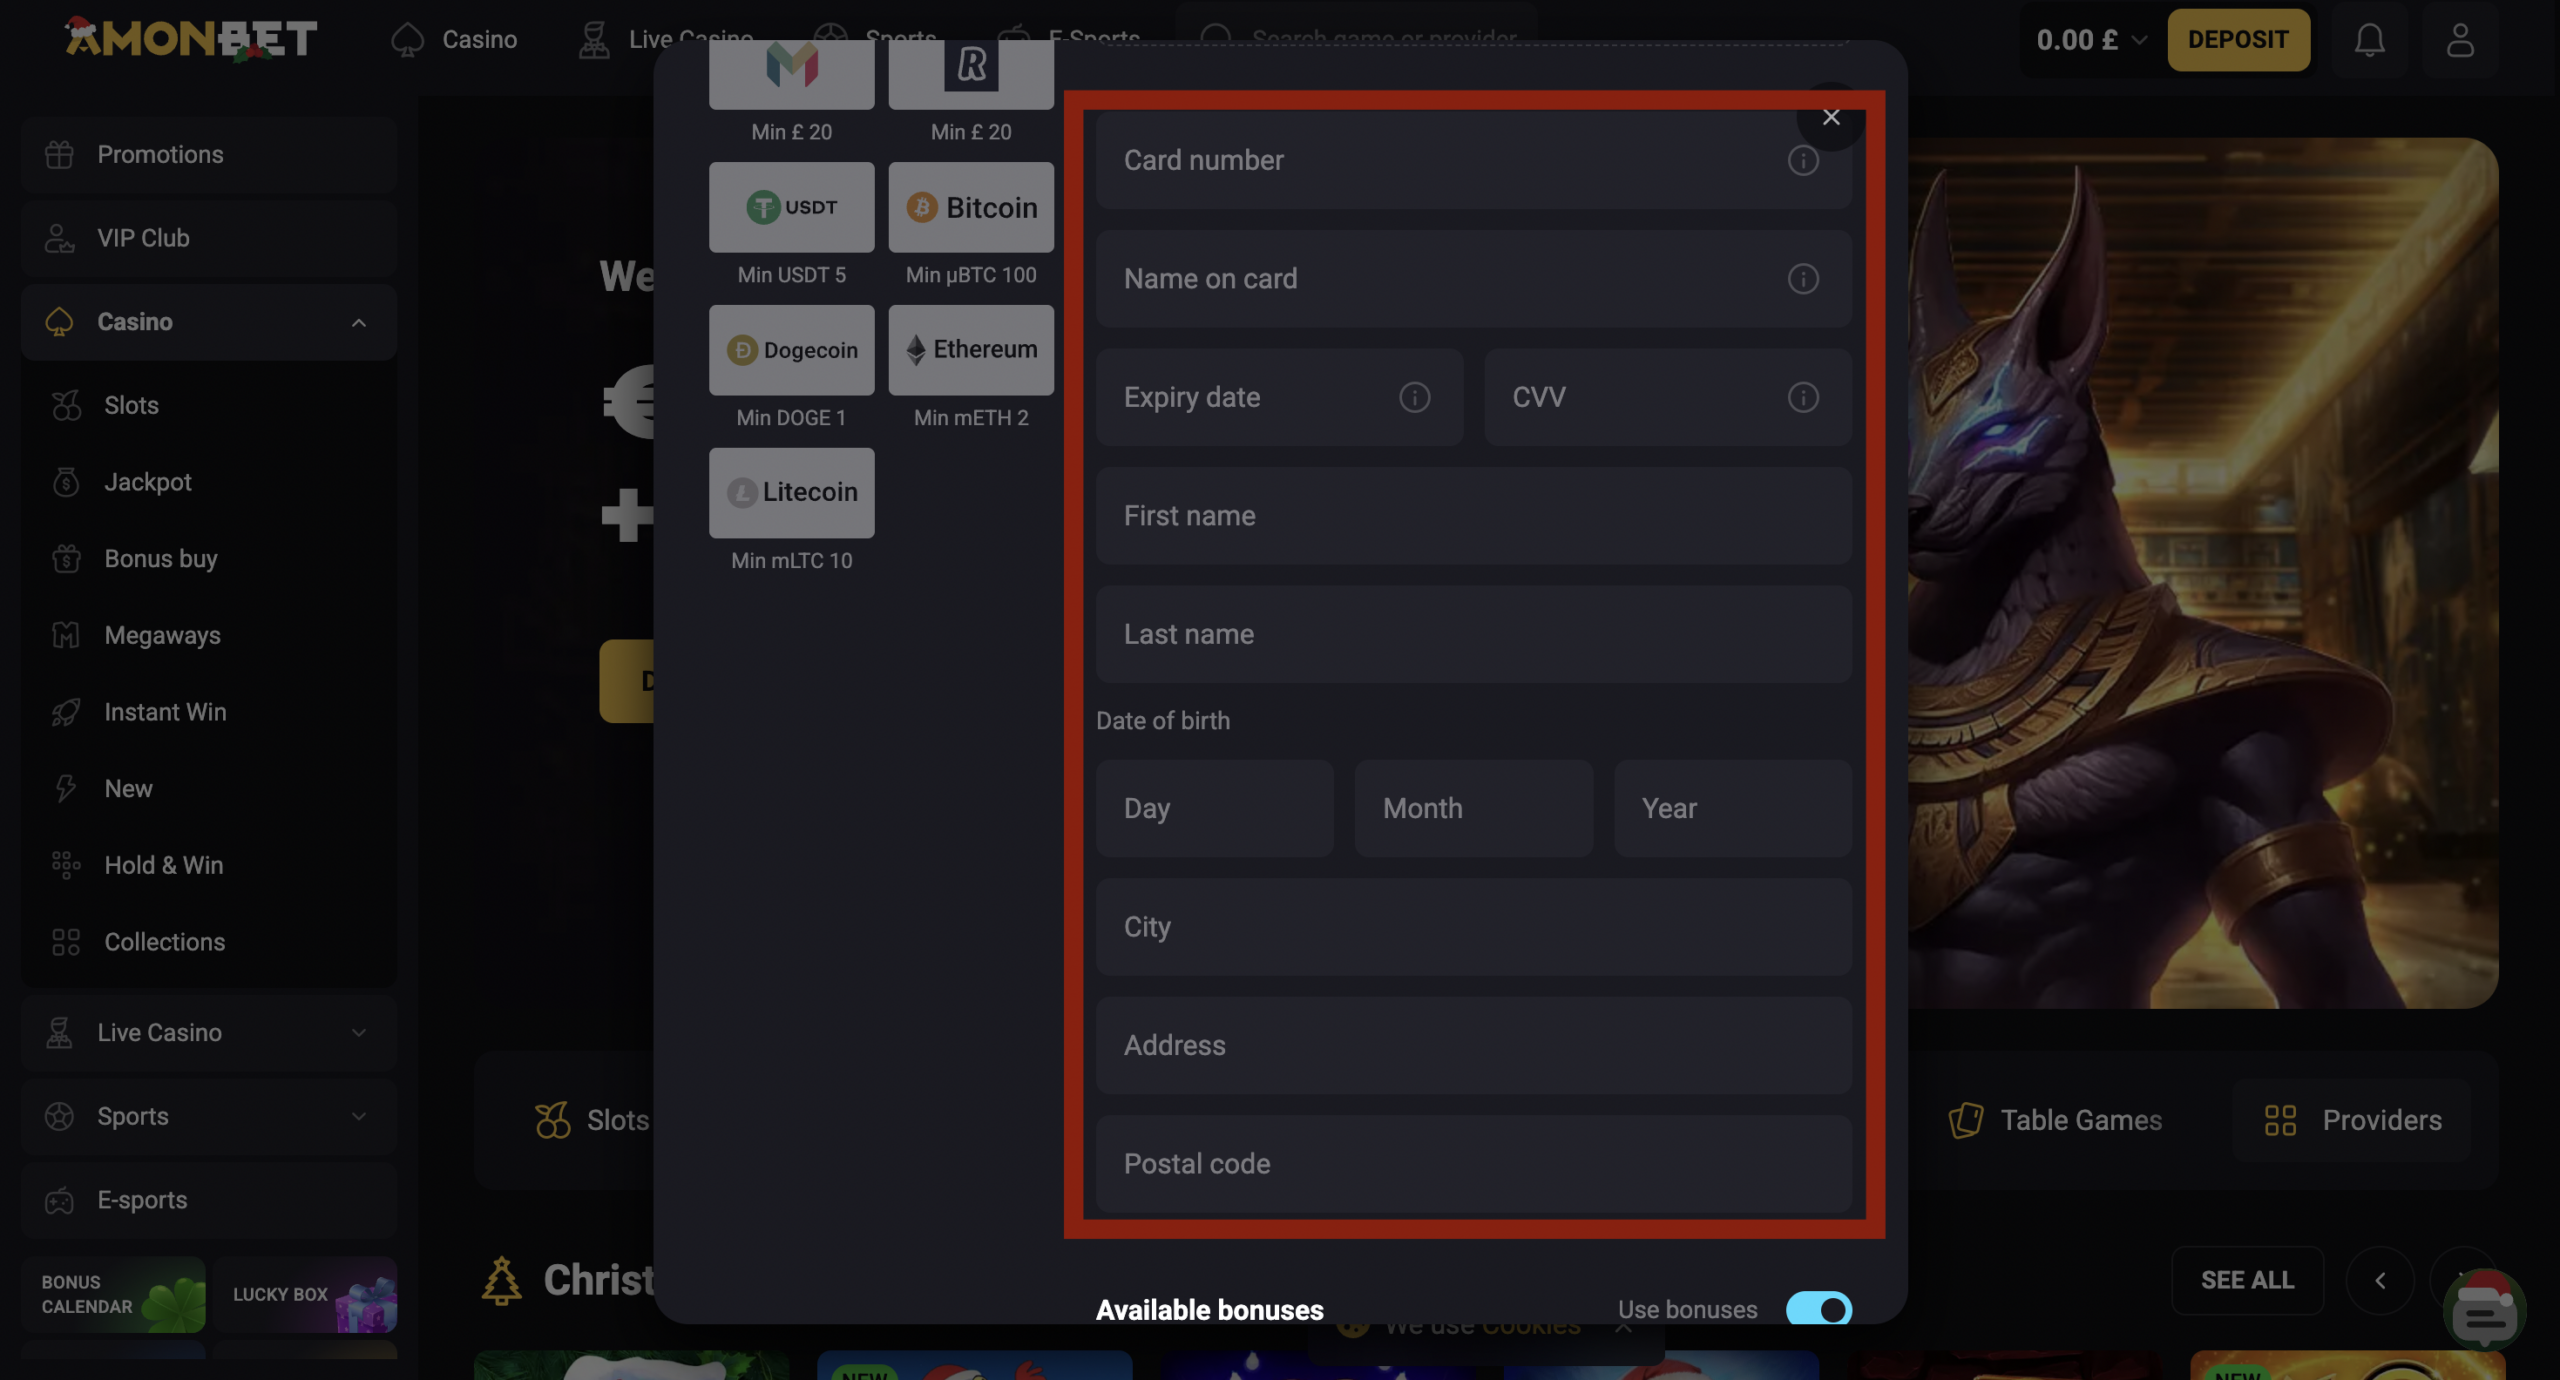Open the user profile icon

coord(2459,40)
